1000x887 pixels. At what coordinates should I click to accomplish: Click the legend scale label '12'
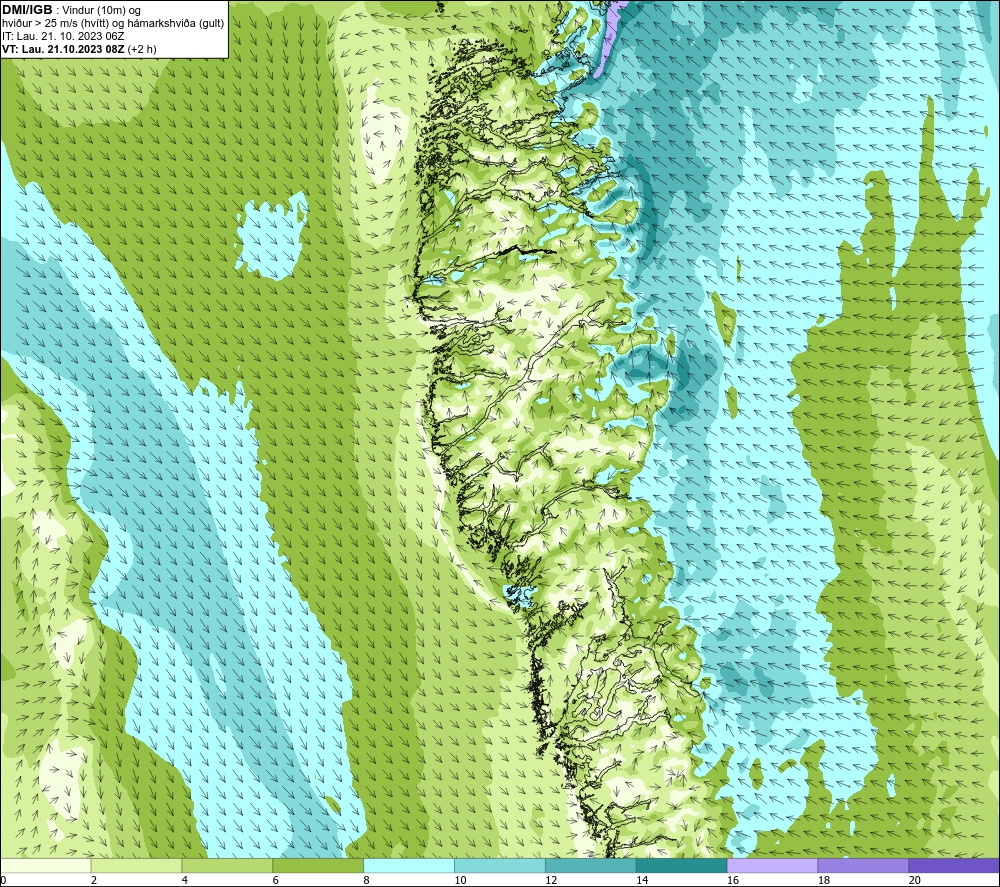pyautogui.click(x=551, y=880)
